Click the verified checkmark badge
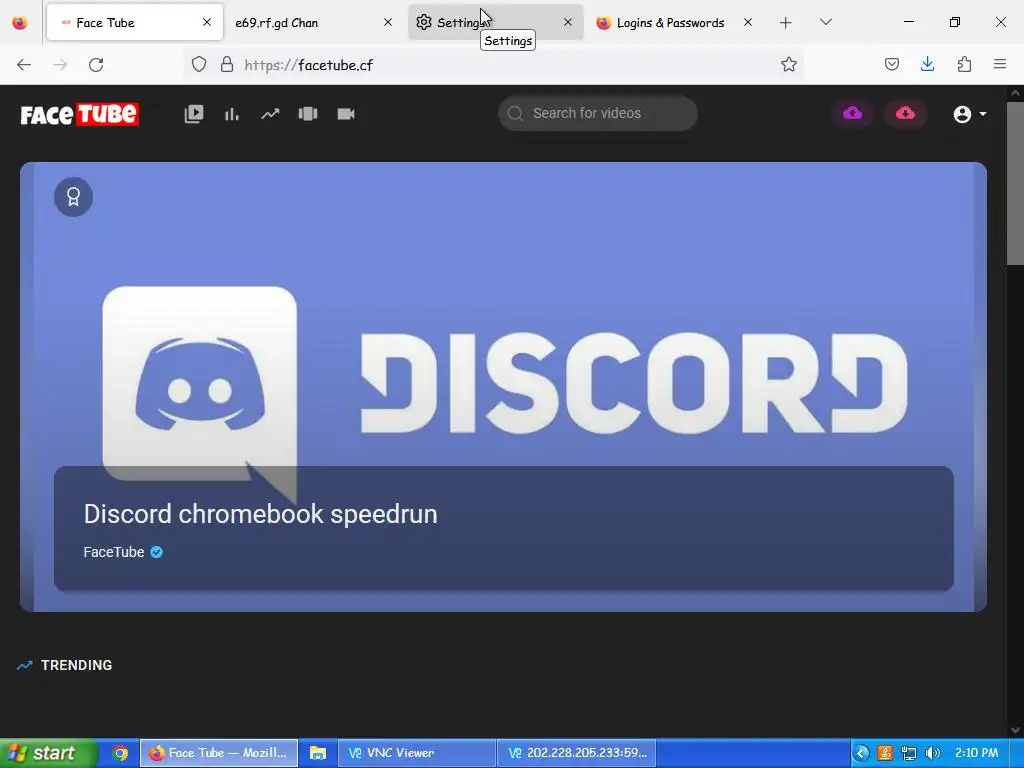Screen dimensions: 1024x768 click(156, 552)
